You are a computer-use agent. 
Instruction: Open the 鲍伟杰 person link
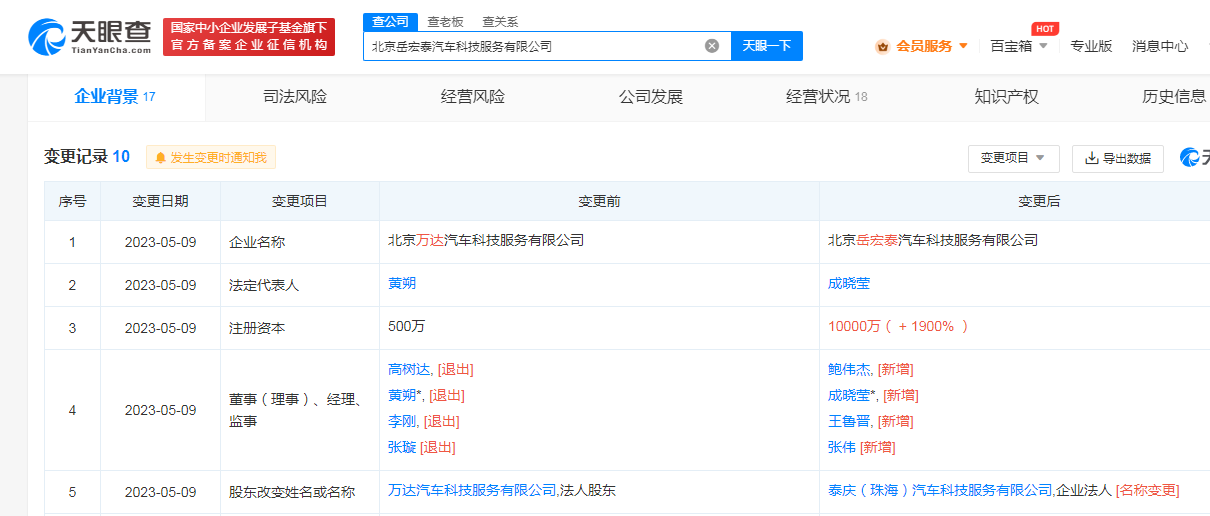[849, 370]
